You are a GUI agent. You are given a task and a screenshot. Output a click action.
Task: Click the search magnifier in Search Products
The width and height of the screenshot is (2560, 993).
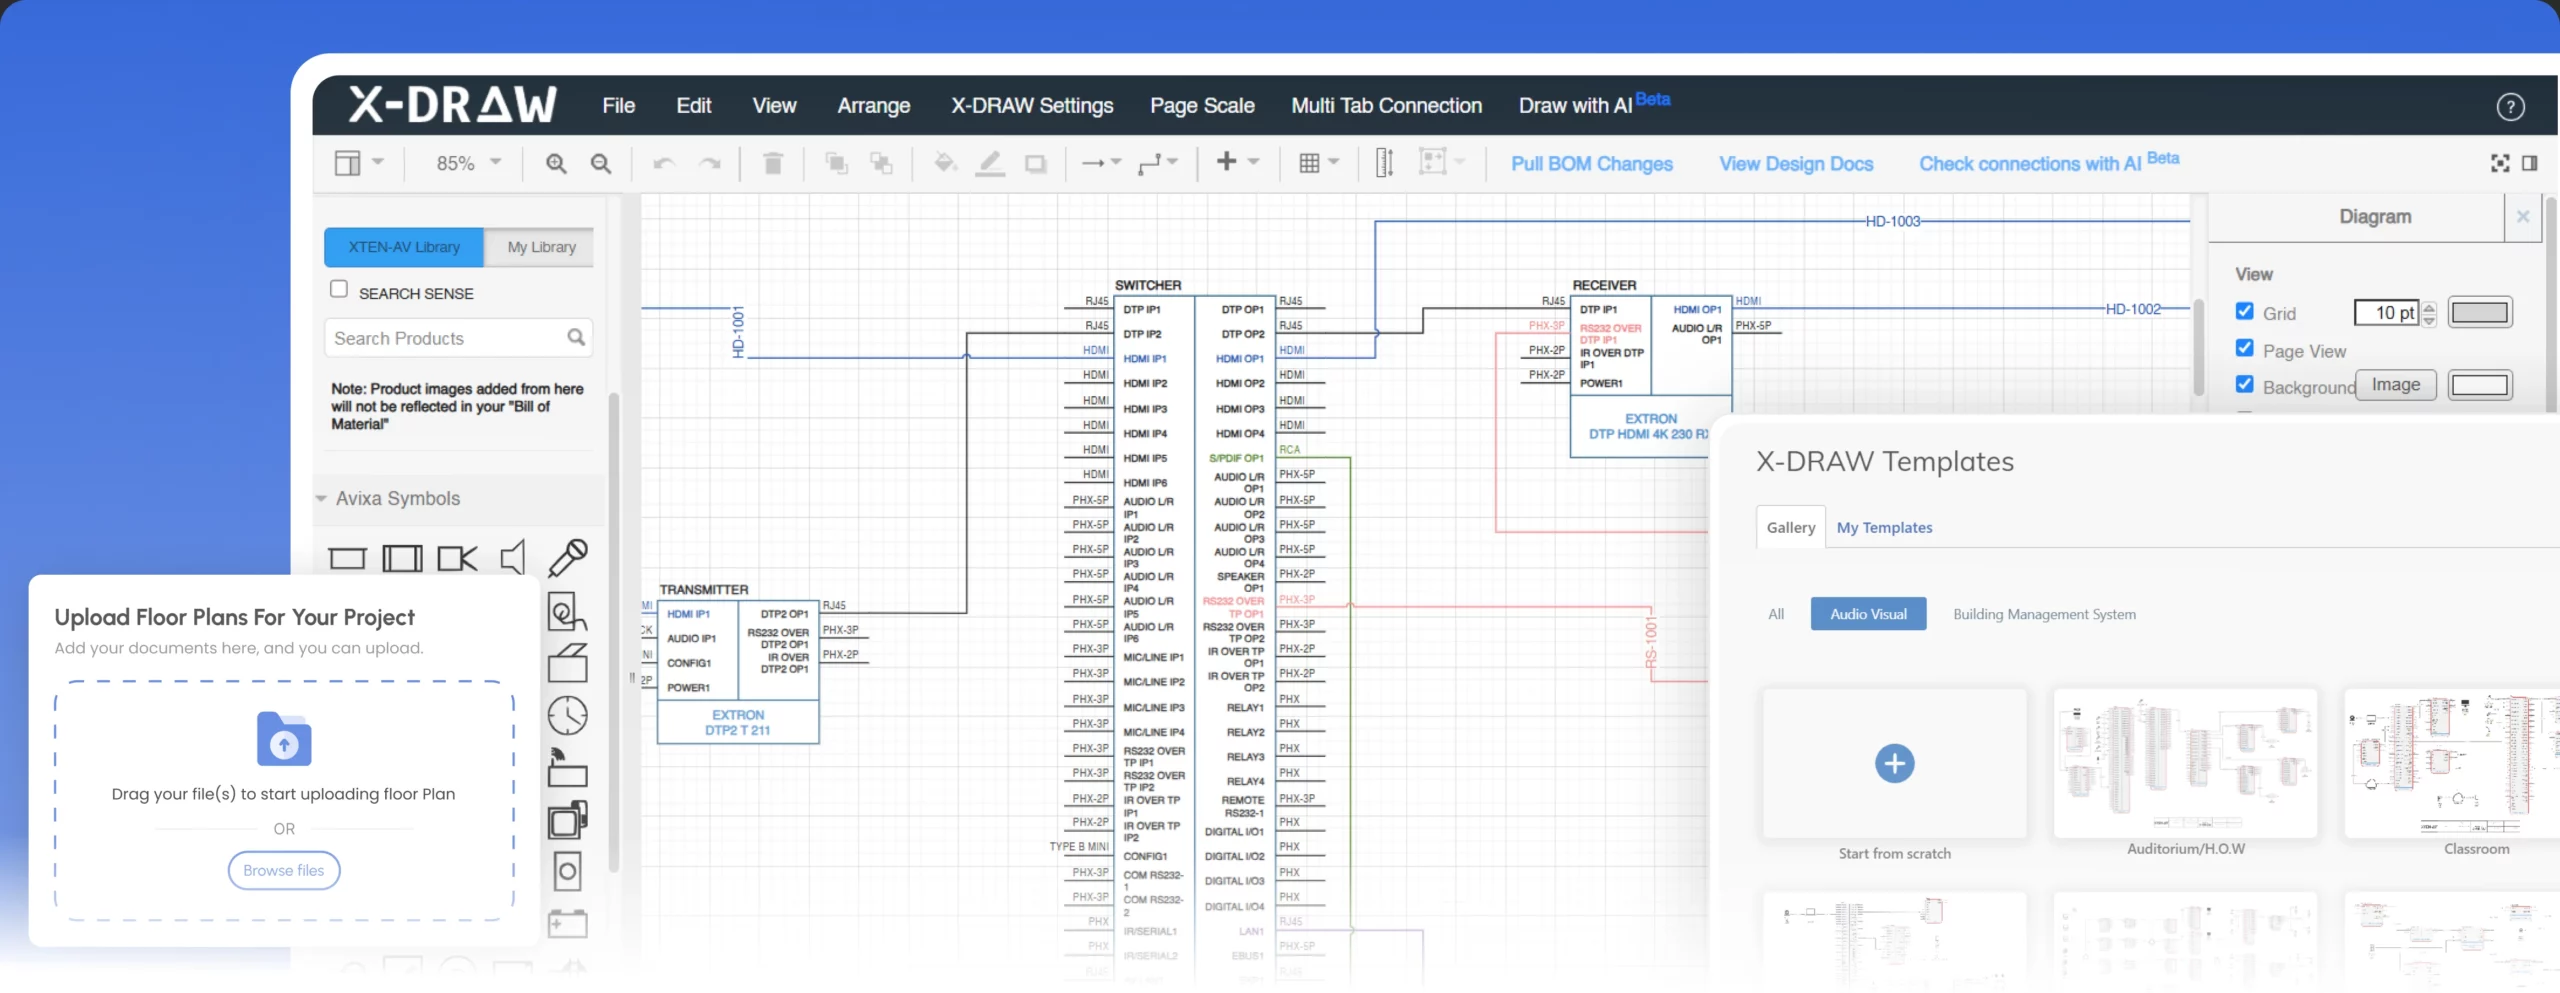[x=576, y=338]
